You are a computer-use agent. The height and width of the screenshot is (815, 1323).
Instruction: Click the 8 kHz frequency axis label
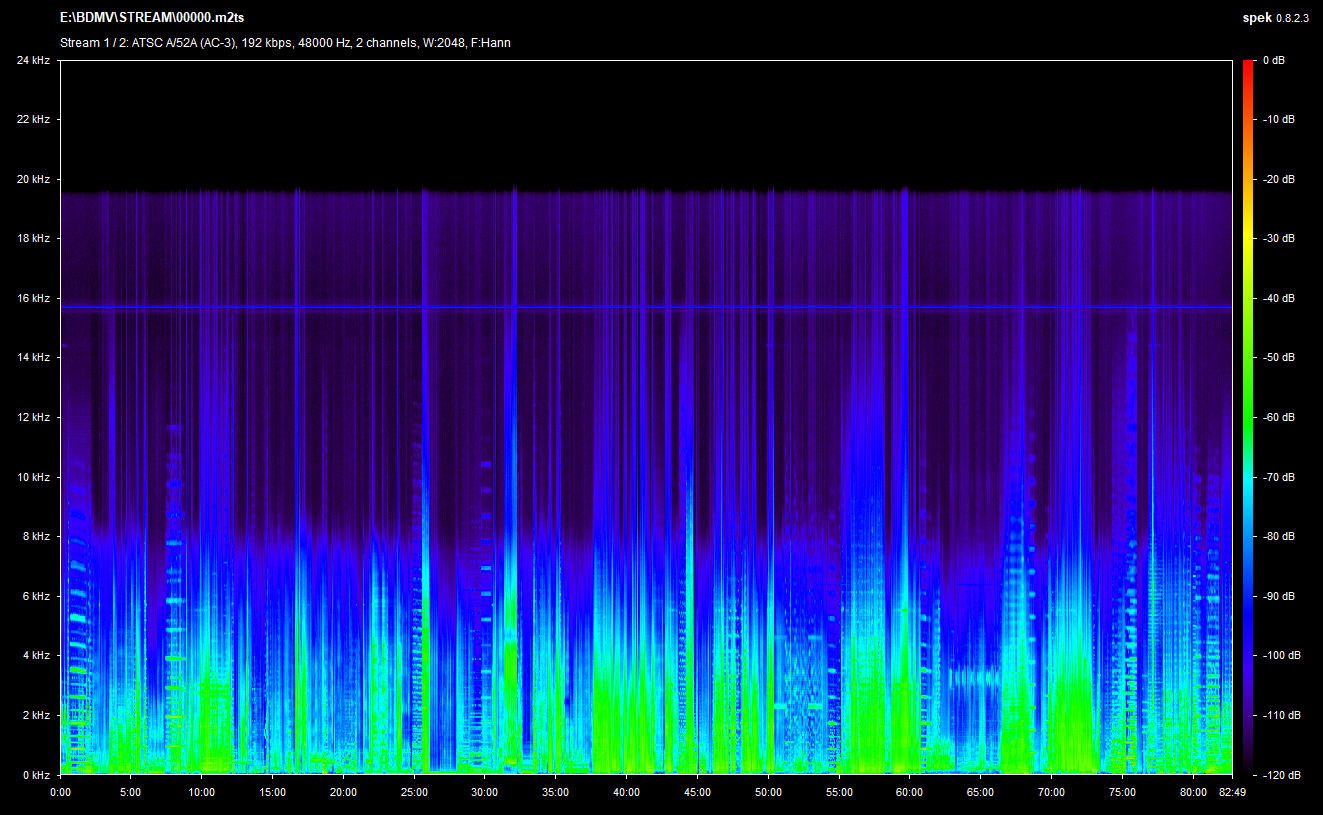click(x=35, y=537)
